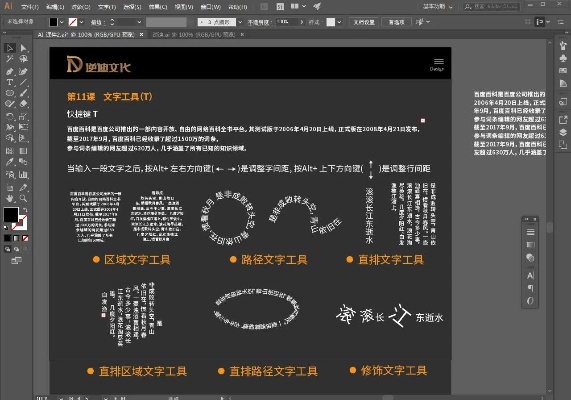Select the Eraser tool

[x=23, y=104]
